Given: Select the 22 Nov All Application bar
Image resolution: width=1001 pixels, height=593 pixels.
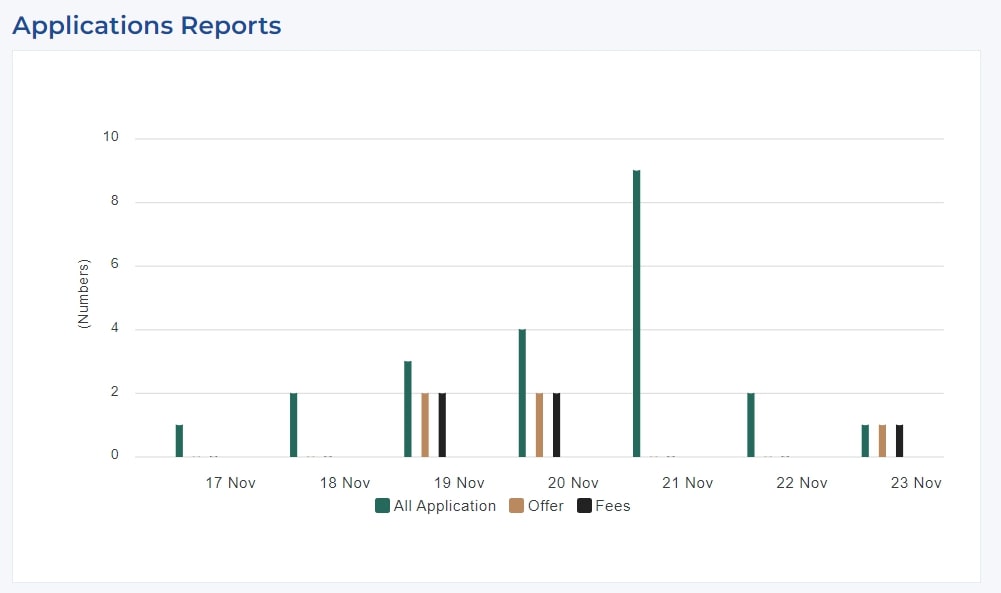Looking at the screenshot, I should (x=751, y=425).
